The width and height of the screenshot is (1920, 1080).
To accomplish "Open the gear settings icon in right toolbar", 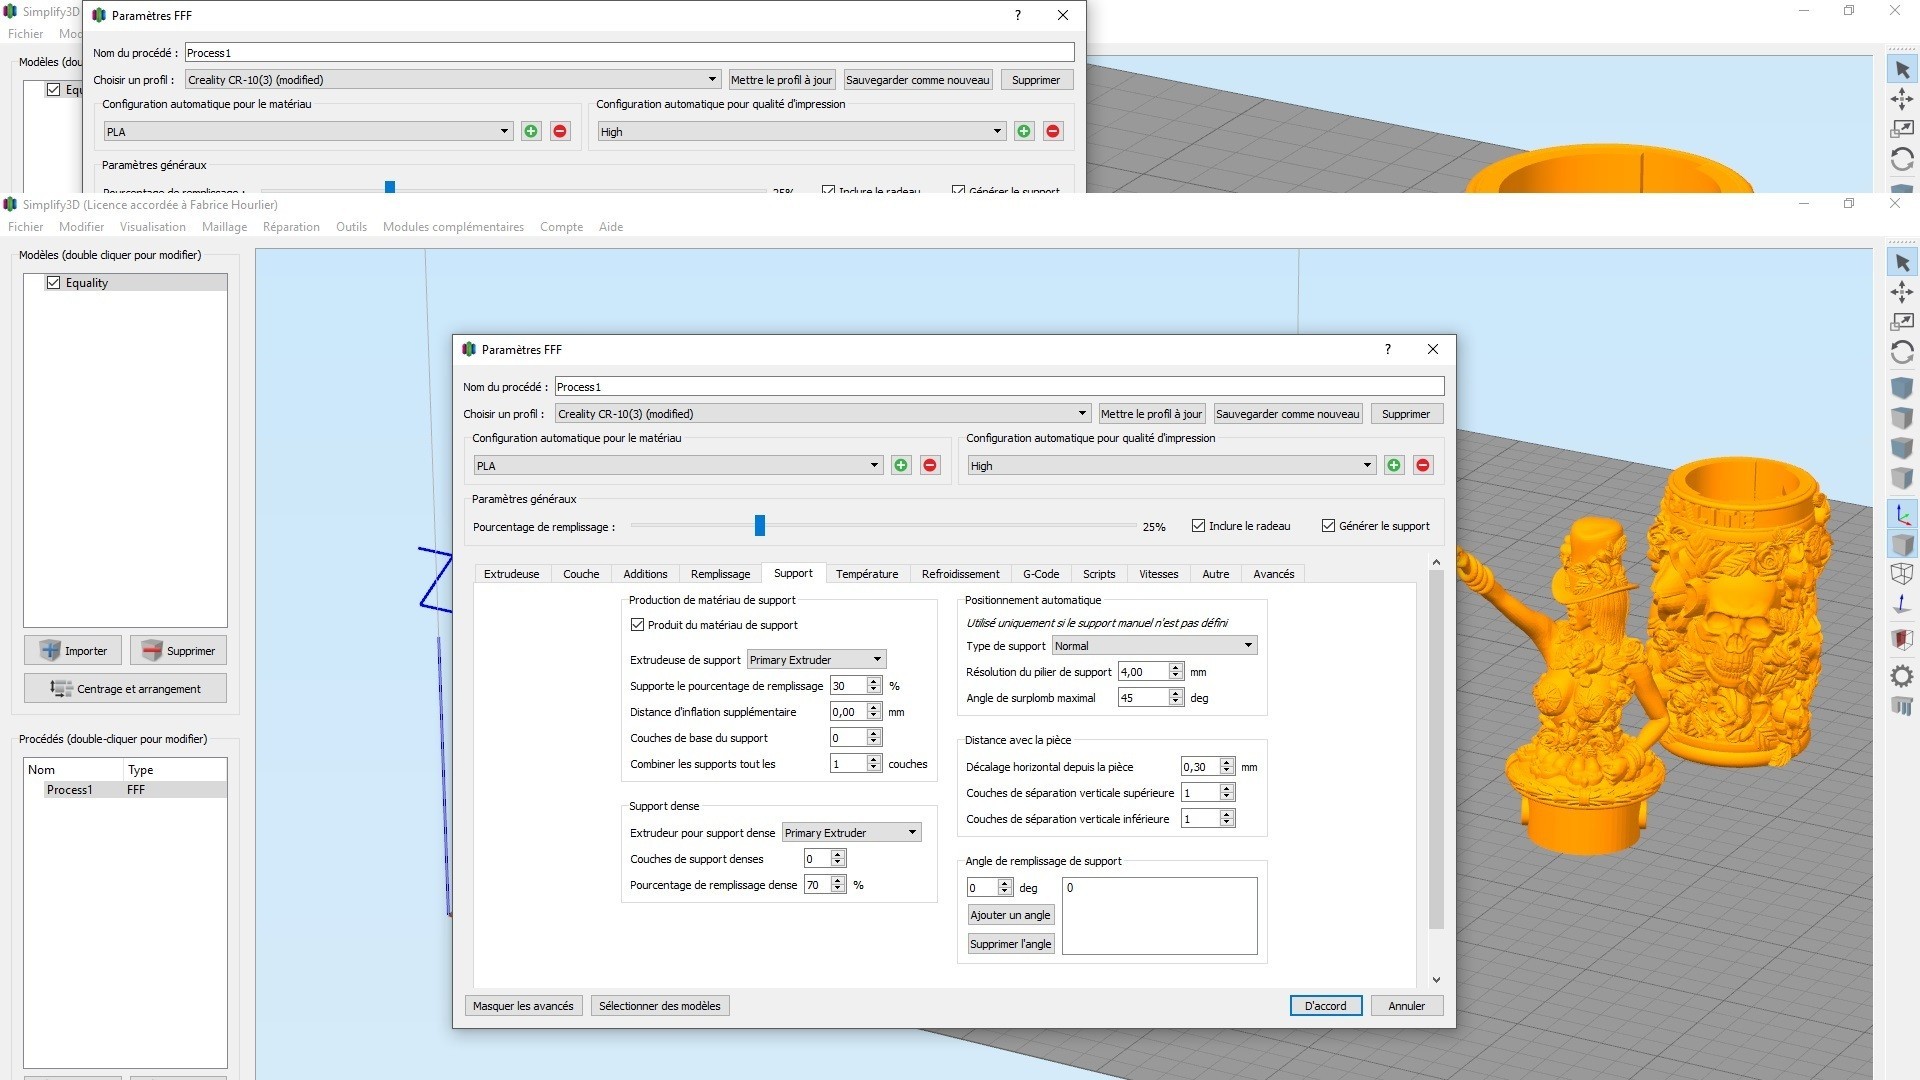I will (x=1902, y=676).
